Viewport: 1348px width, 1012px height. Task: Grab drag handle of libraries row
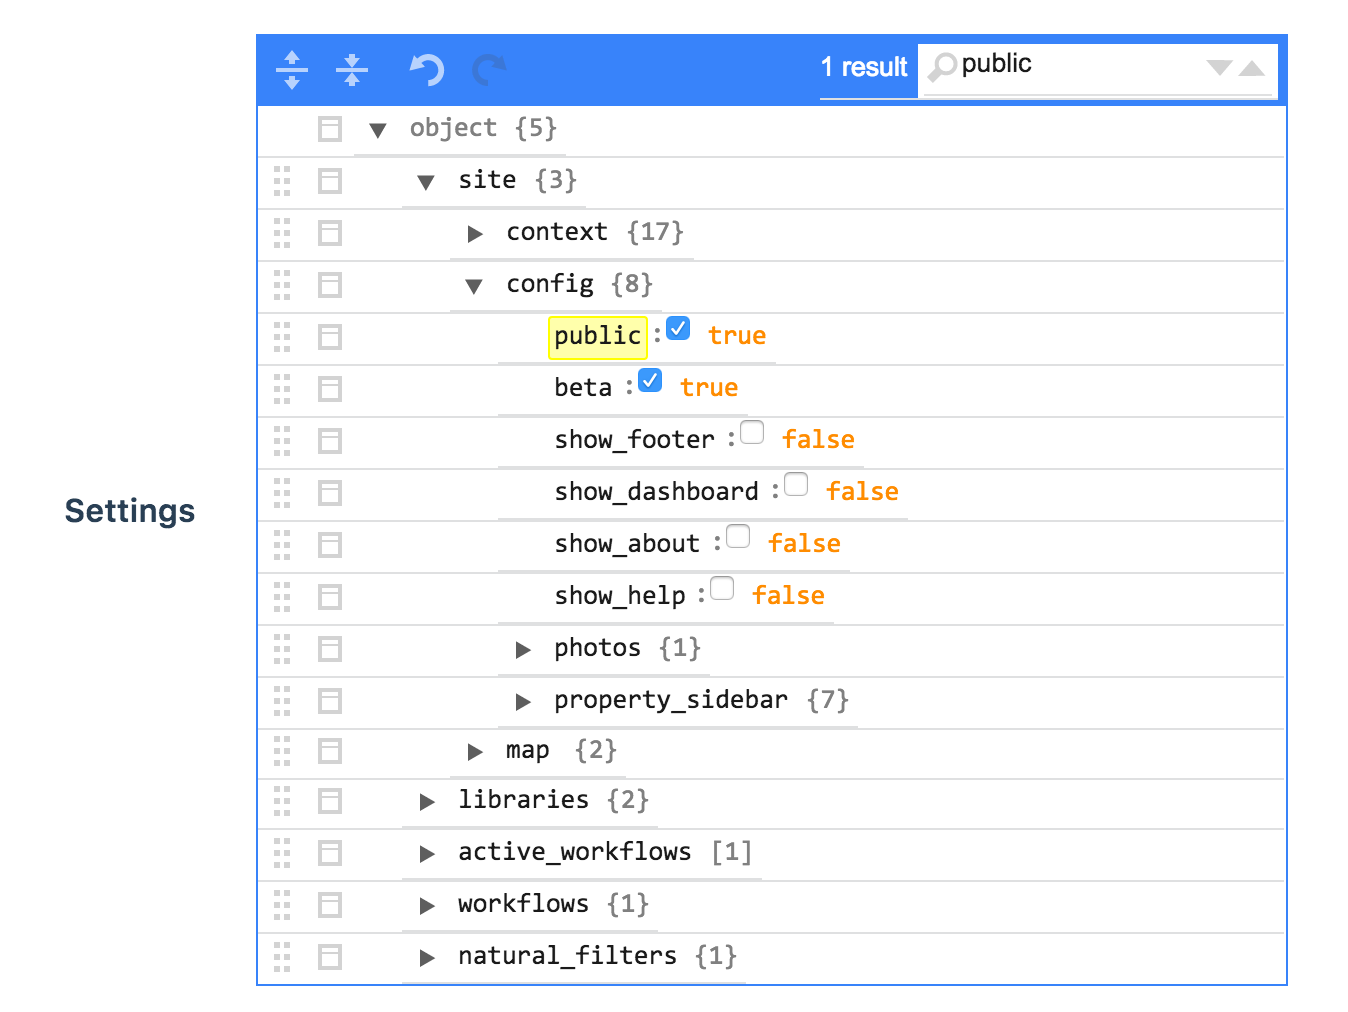pos(282,801)
